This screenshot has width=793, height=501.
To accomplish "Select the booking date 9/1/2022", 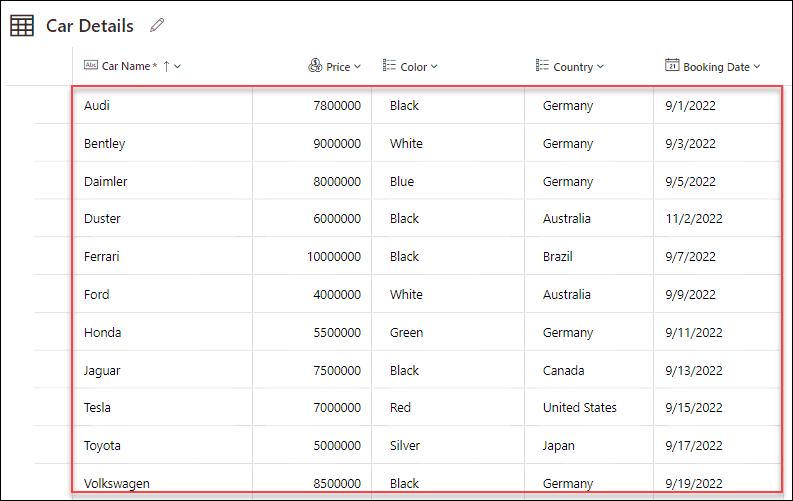I will point(690,106).
